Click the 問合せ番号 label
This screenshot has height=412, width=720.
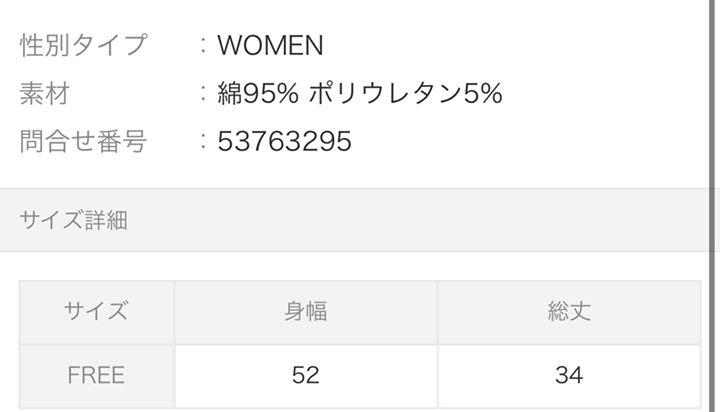(84, 141)
